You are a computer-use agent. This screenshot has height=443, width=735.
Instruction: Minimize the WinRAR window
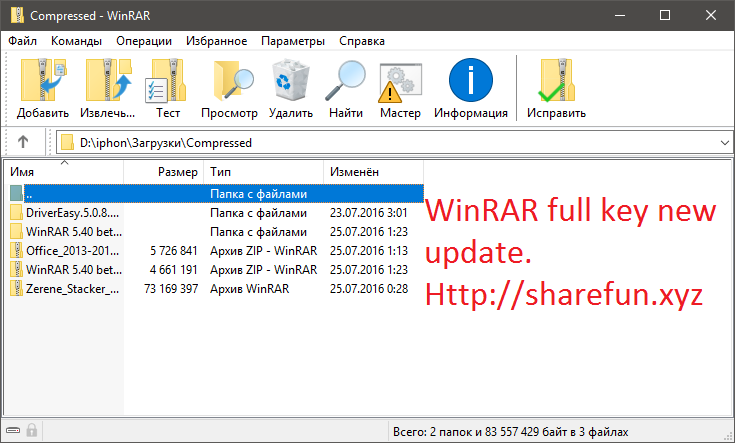point(620,15)
